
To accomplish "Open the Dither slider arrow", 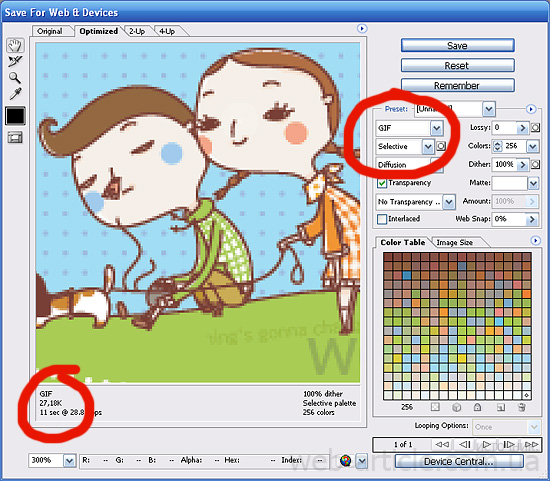I will coord(522,164).
